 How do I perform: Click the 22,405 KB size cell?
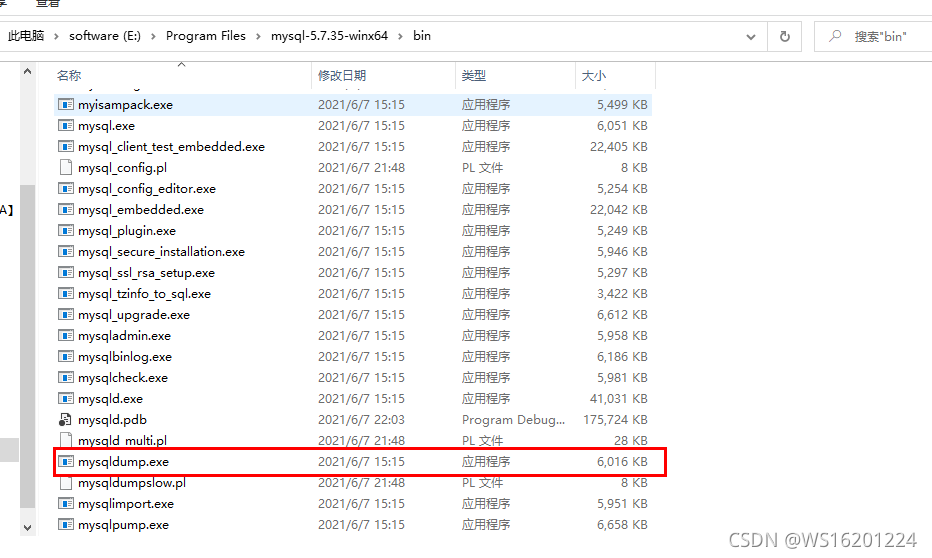[619, 146]
